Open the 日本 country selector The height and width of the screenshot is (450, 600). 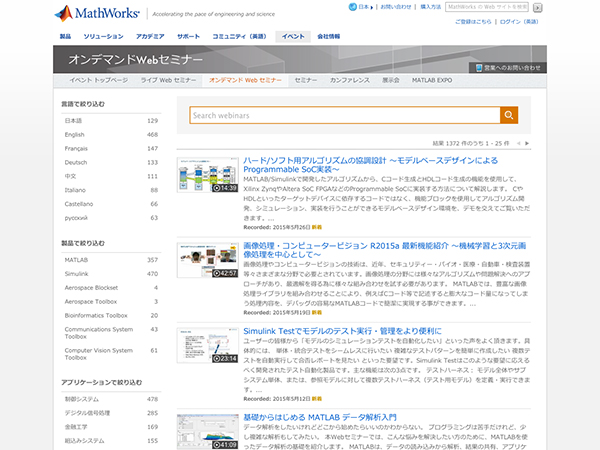point(361,7)
